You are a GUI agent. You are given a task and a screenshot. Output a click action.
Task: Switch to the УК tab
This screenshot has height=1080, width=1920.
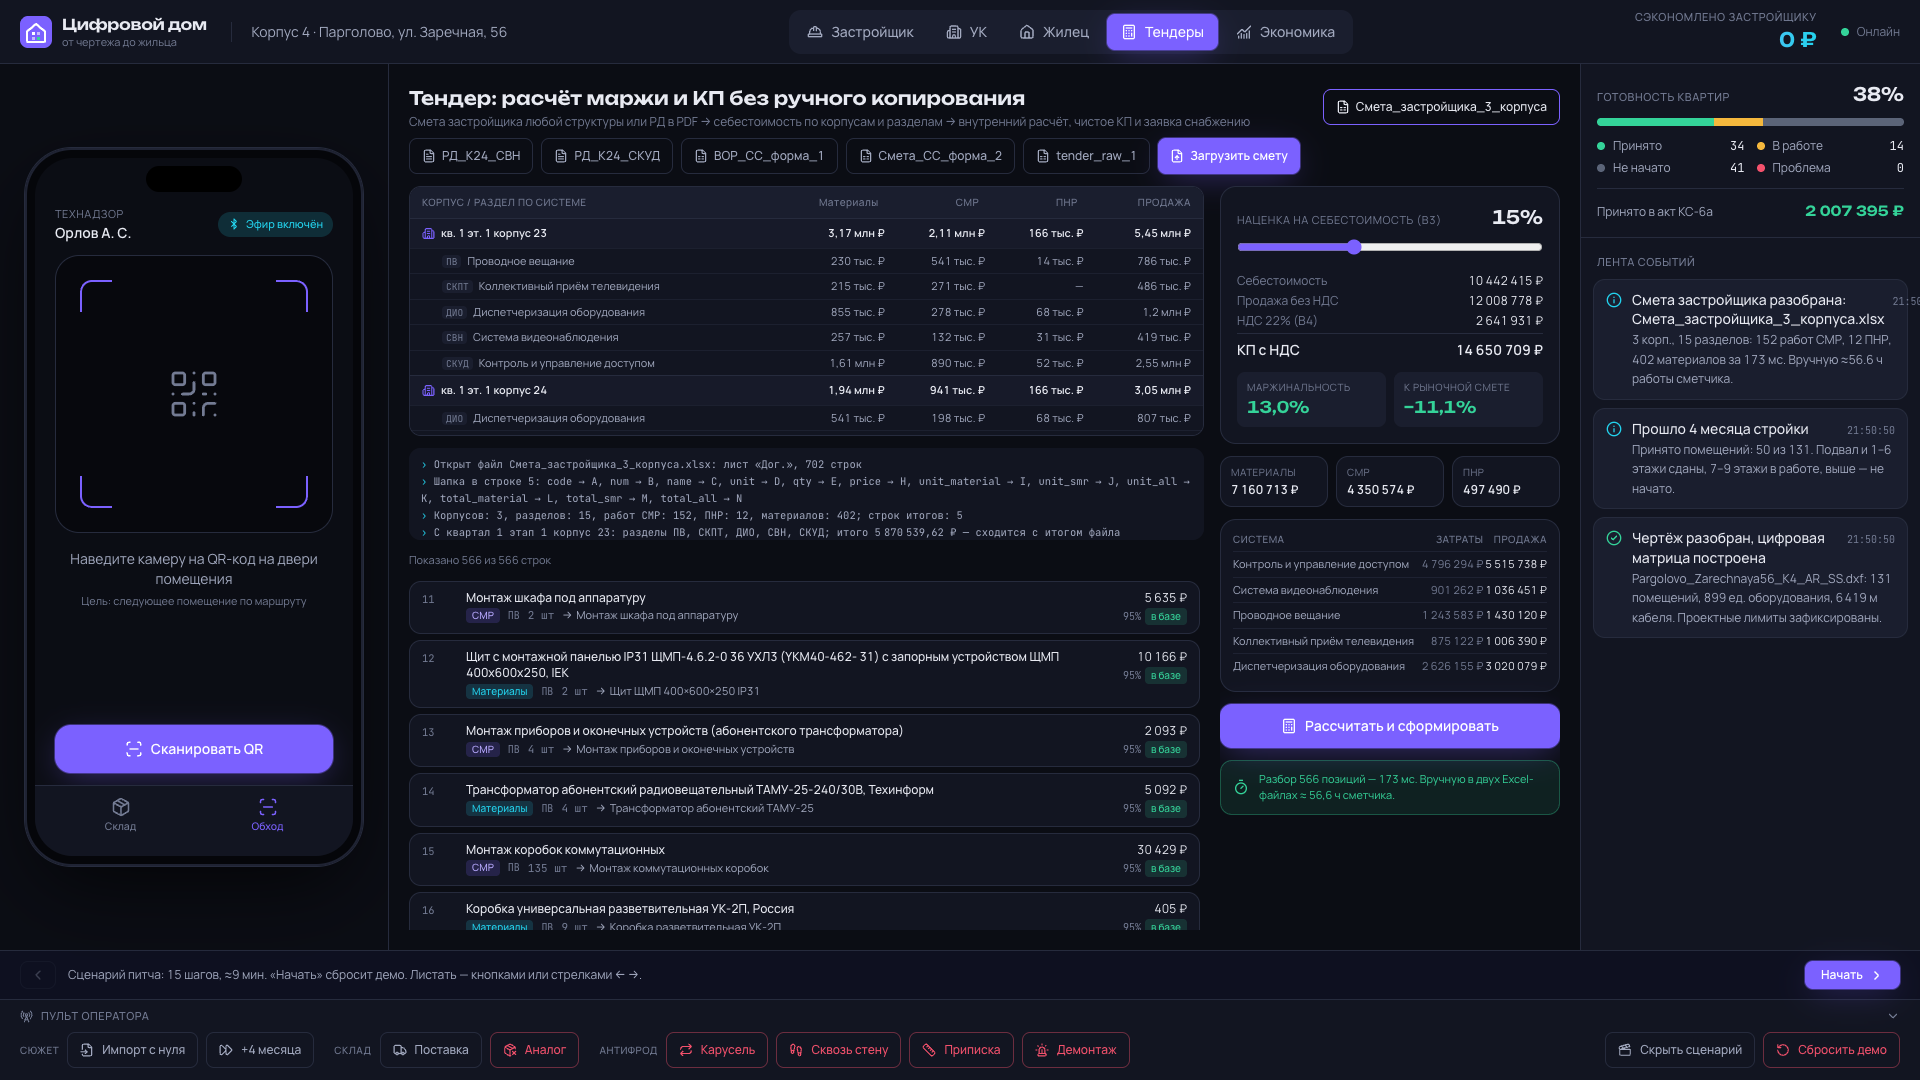966,32
